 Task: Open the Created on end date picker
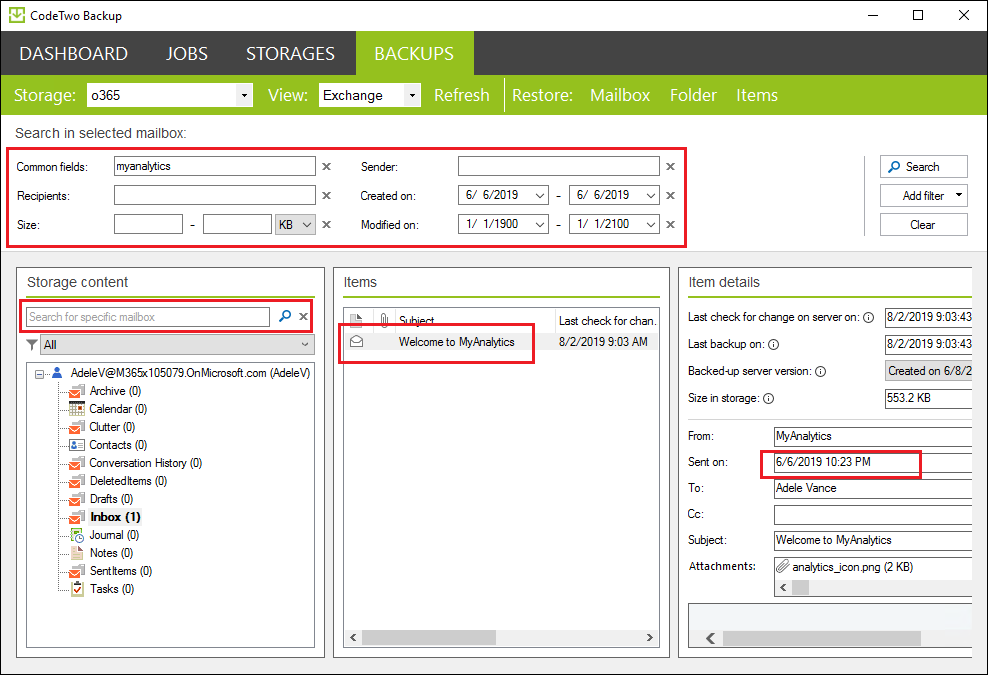pyautogui.click(x=651, y=195)
